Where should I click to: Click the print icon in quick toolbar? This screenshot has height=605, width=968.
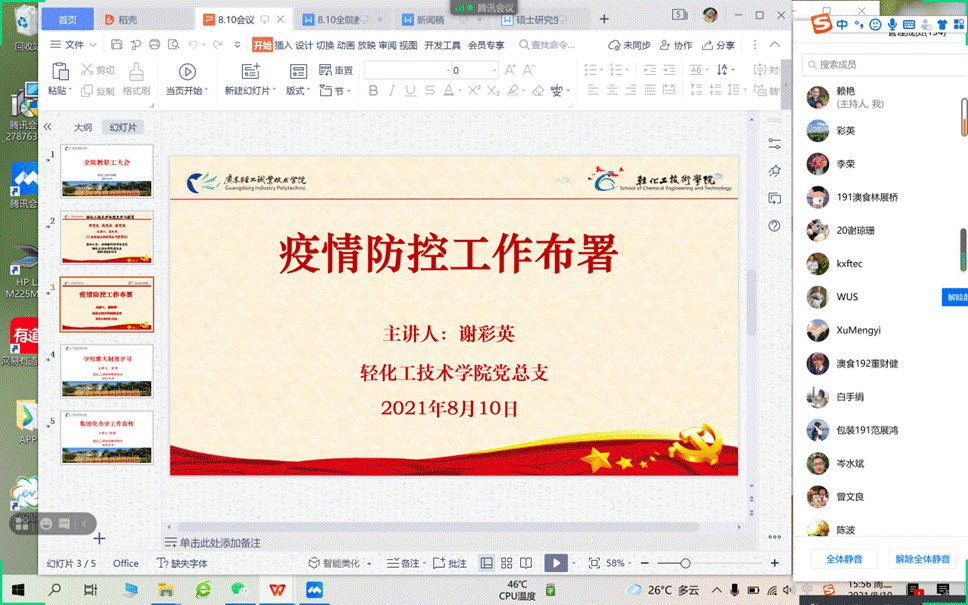pos(154,45)
